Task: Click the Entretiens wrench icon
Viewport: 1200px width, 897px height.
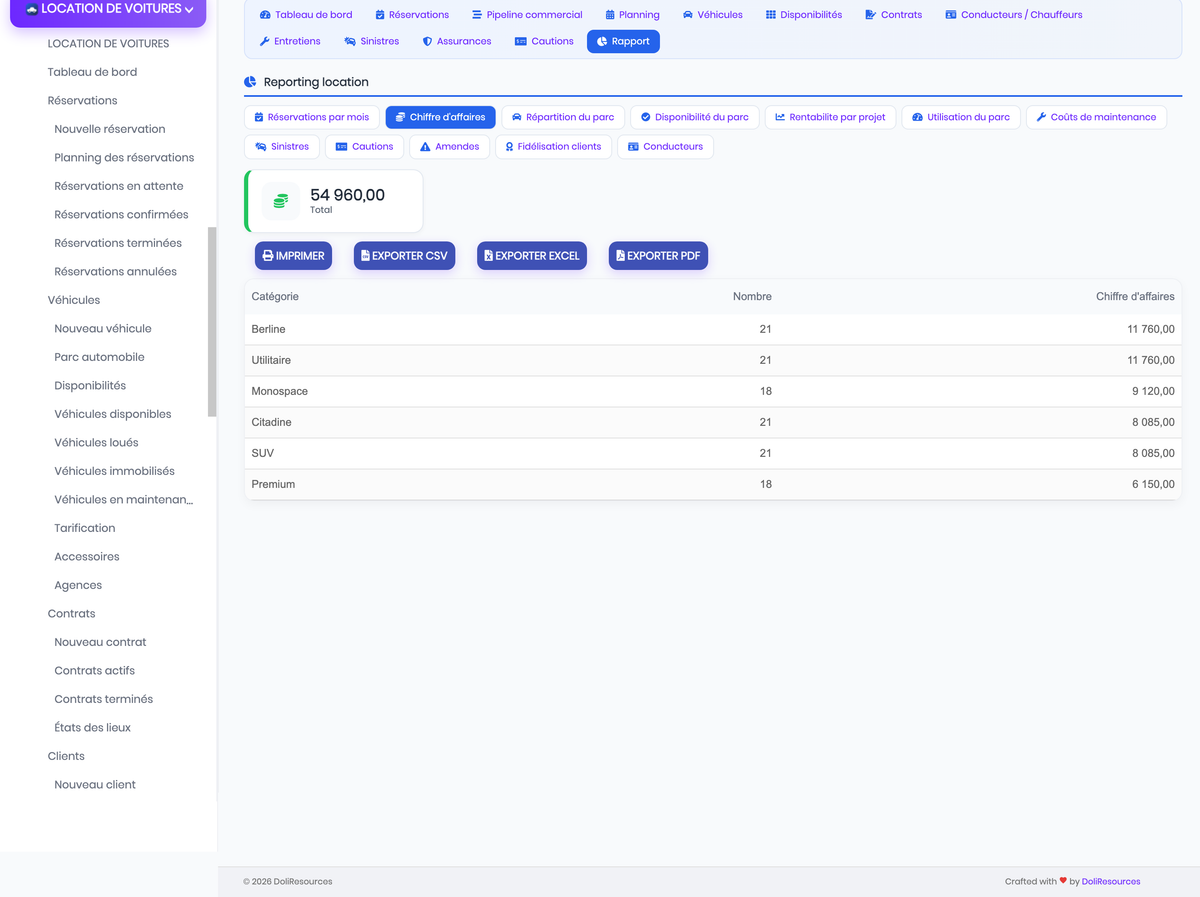Action: [265, 42]
